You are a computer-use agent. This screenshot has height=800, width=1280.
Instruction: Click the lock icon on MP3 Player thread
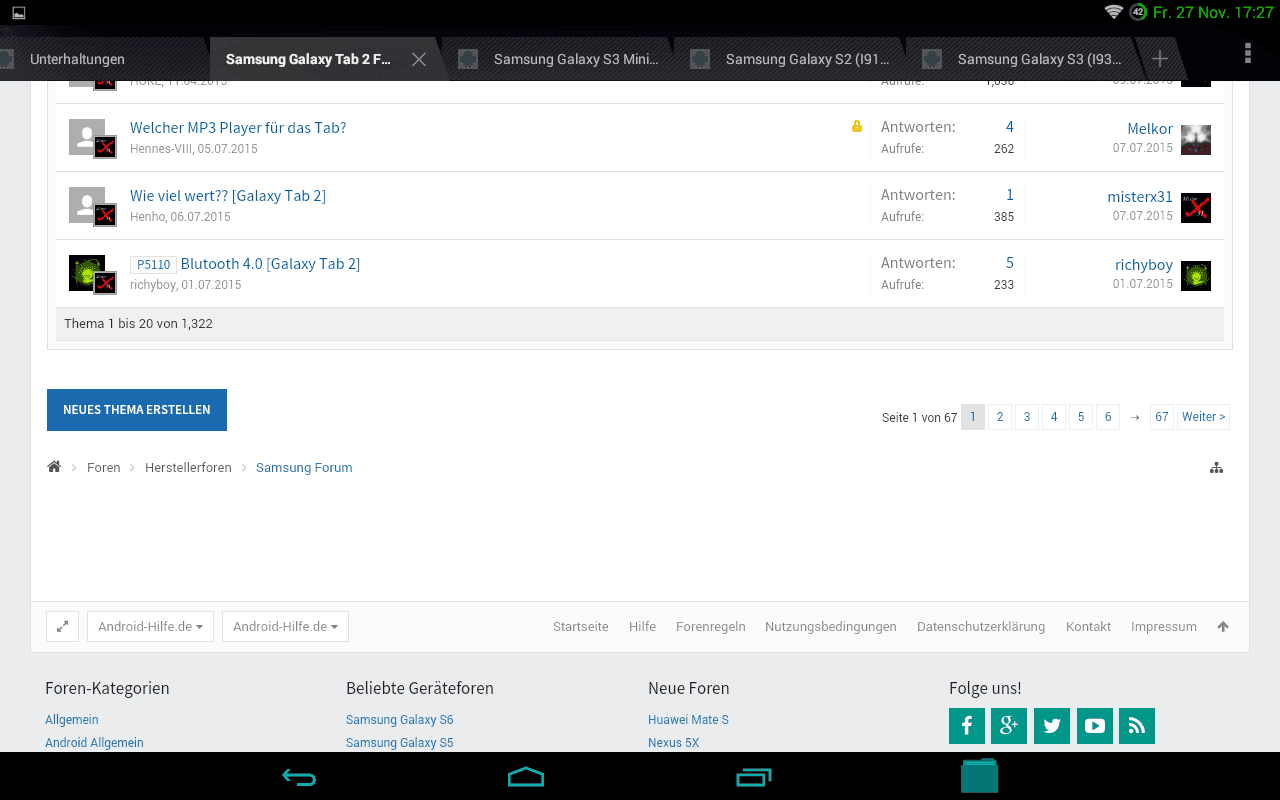point(857,127)
